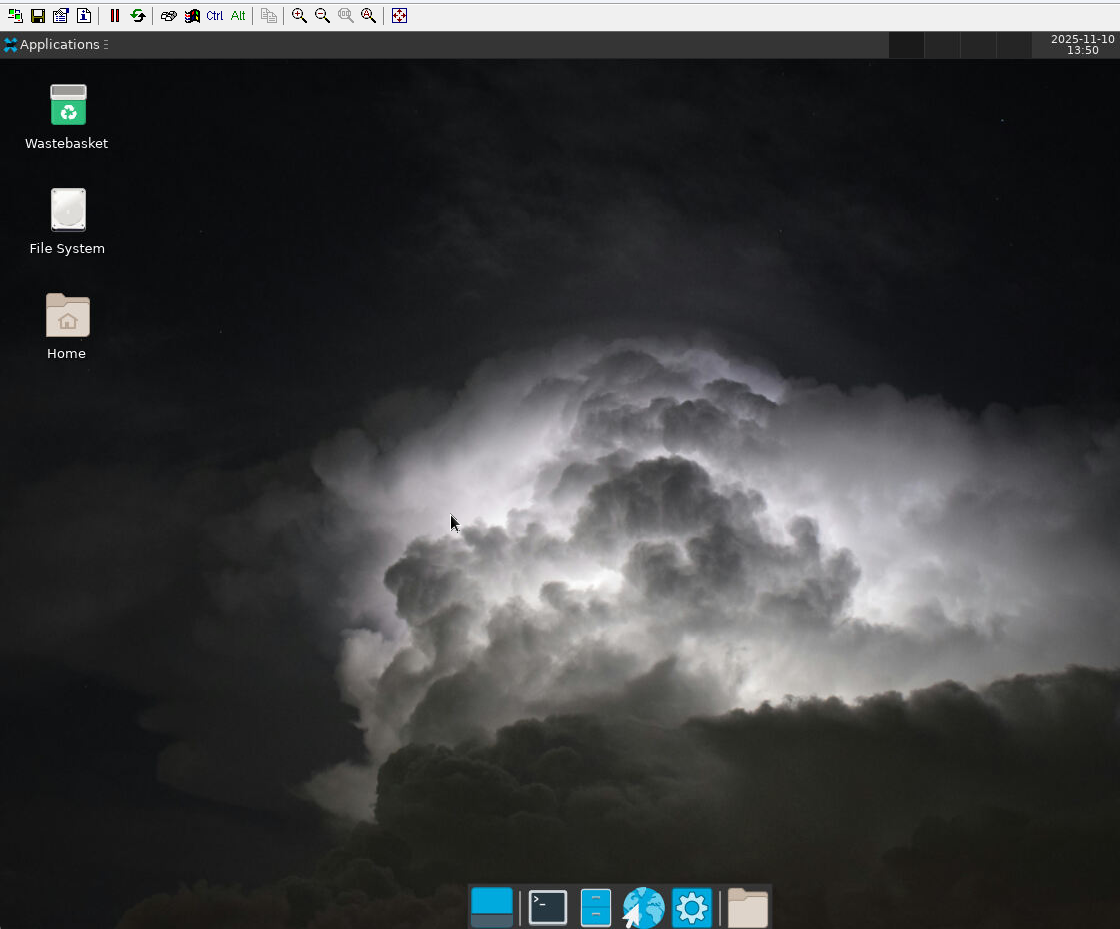
Task: Show connection info from the toolbar
Action: 84,15
